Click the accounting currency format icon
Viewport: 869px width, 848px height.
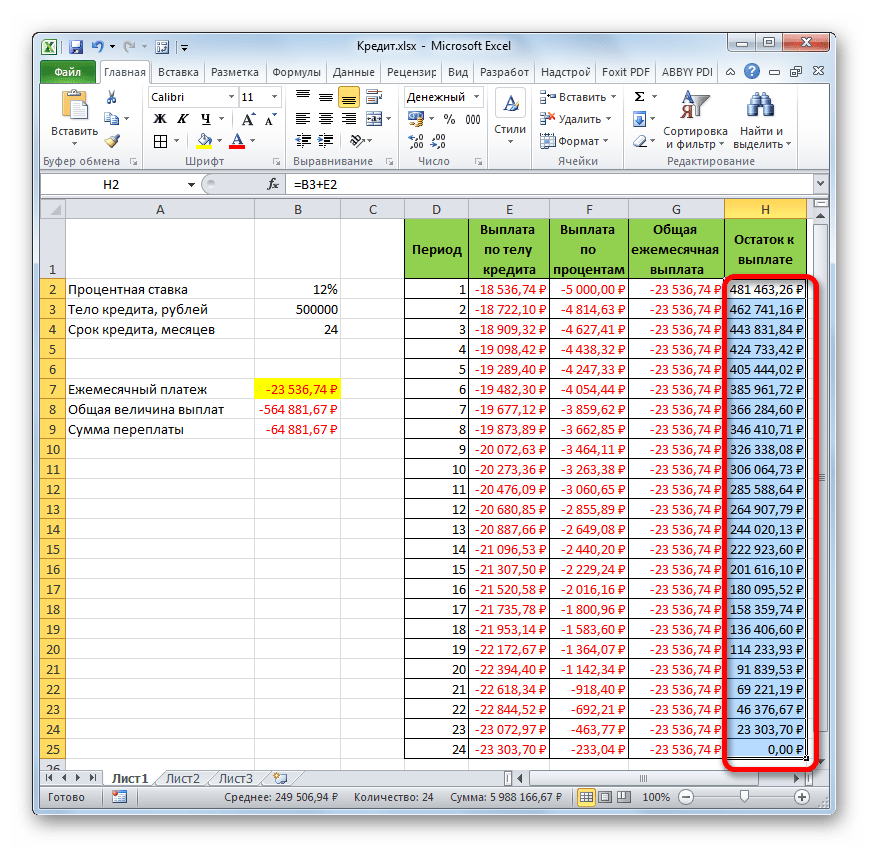(x=416, y=119)
